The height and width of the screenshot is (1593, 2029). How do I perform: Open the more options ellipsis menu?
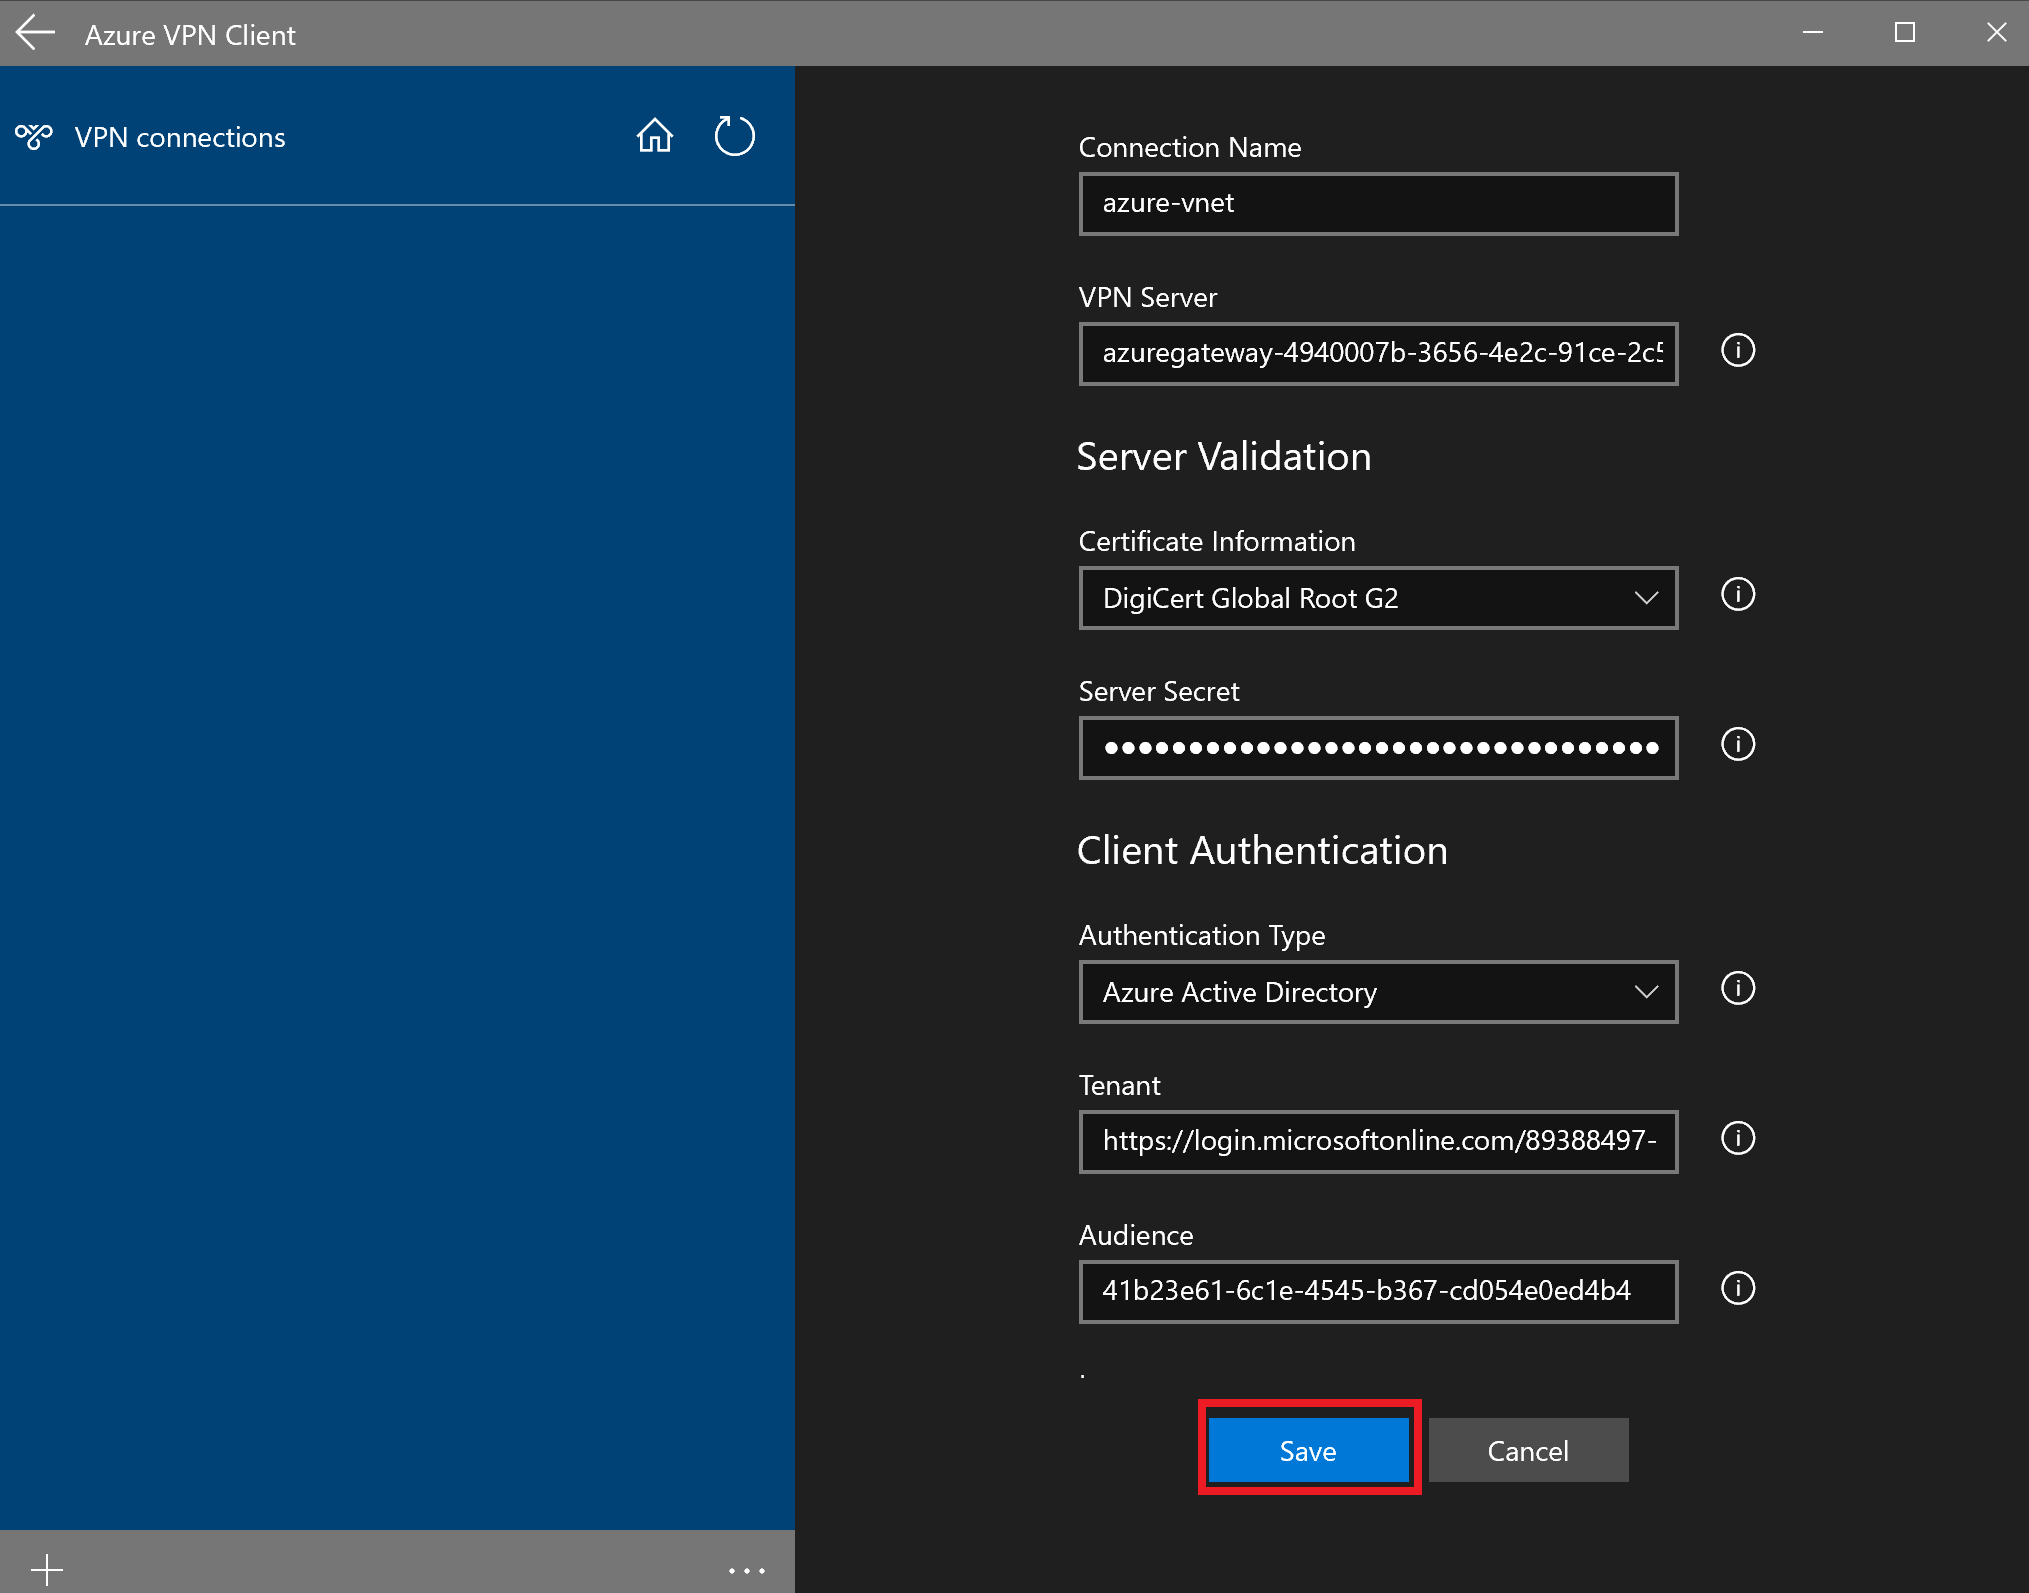point(746,1571)
